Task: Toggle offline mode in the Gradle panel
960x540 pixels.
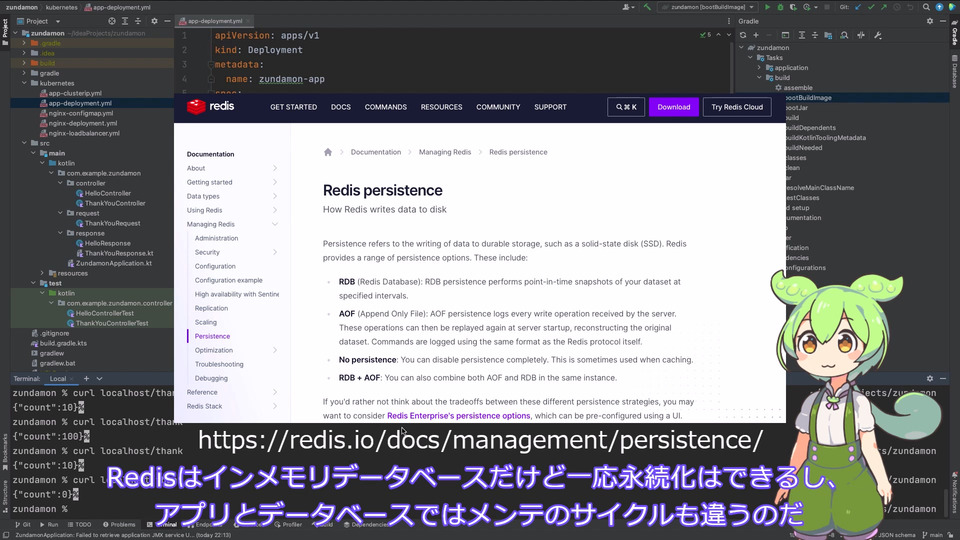Action: coord(861,36)
